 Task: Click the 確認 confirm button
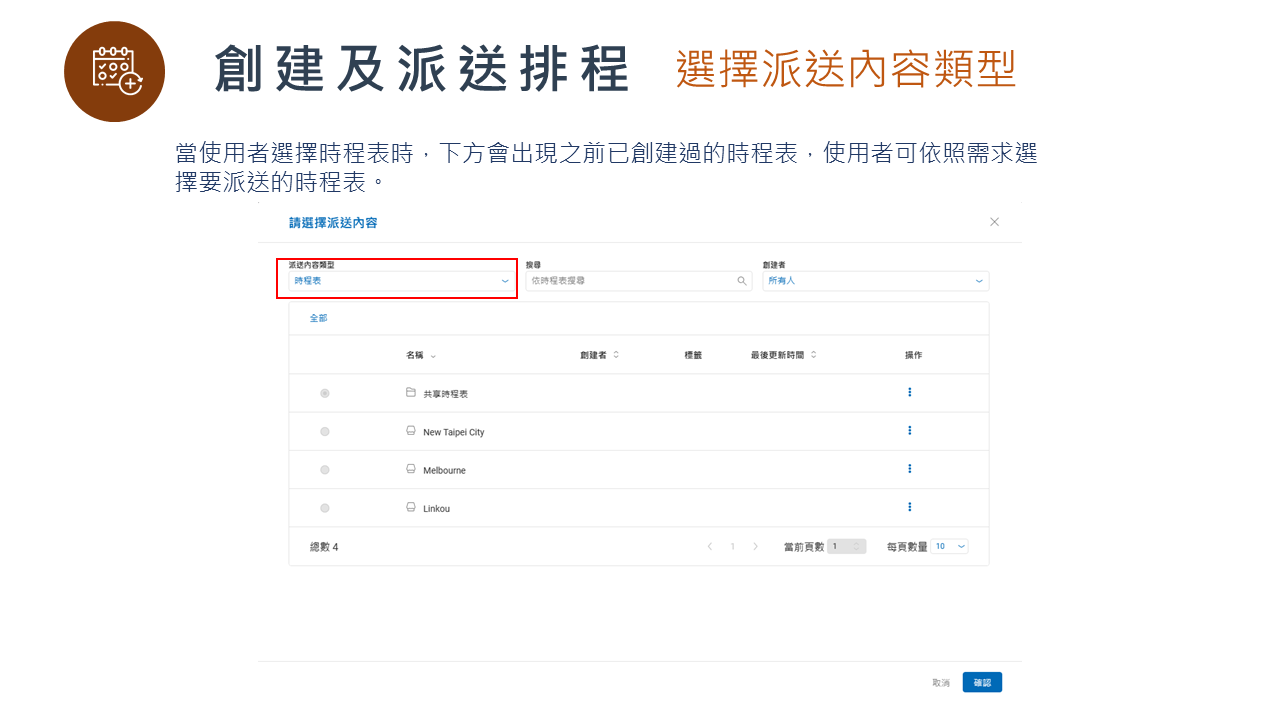(981, 681)
